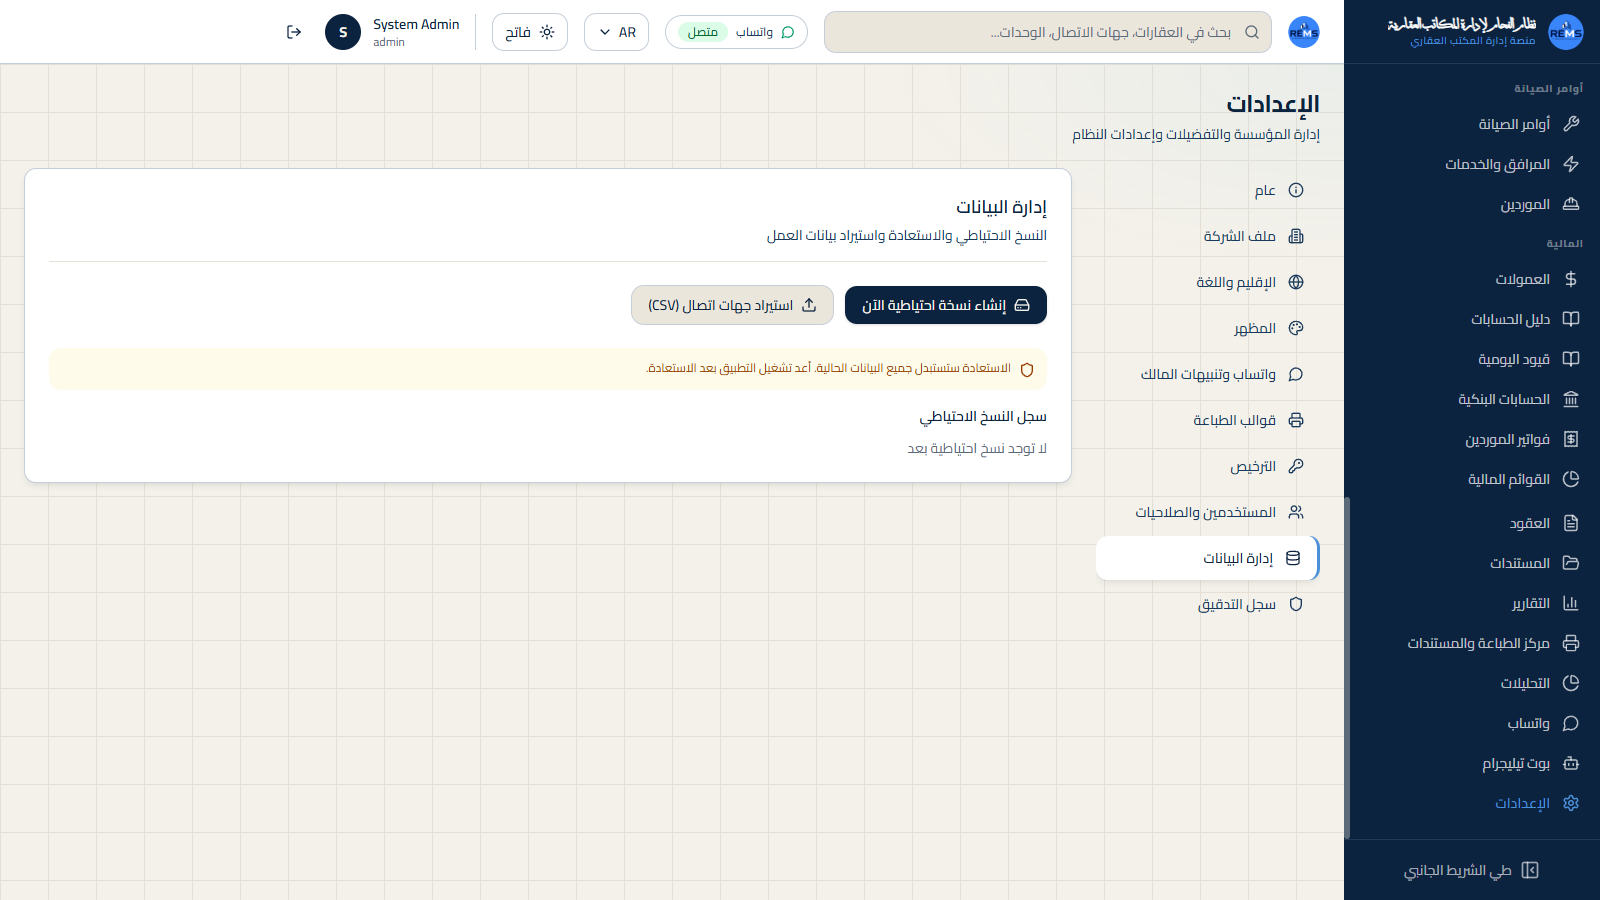The image size is (1600, 900).
Task: Select the الترخيص settings tab
Action: (1208, 466)
